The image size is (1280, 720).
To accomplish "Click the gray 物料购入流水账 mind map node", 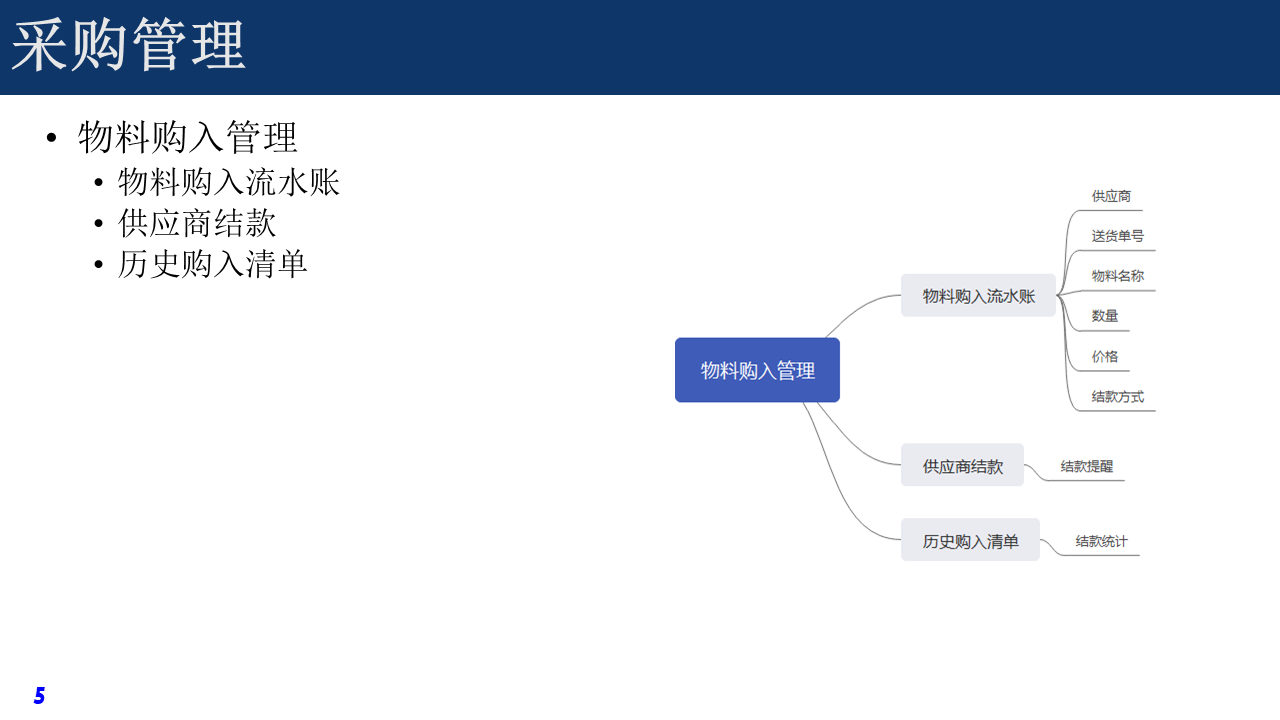I will (x=978, y=296).
